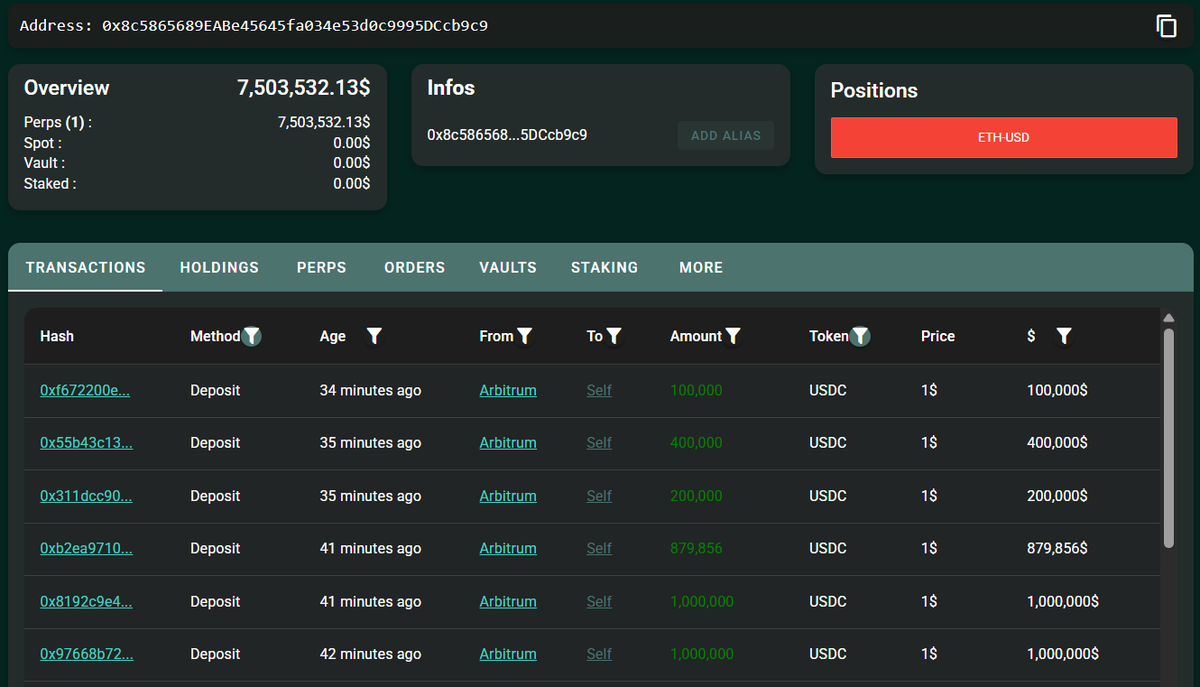Follow Arbitrum link in the 100,000 deposit row

(x=508, y=390)
